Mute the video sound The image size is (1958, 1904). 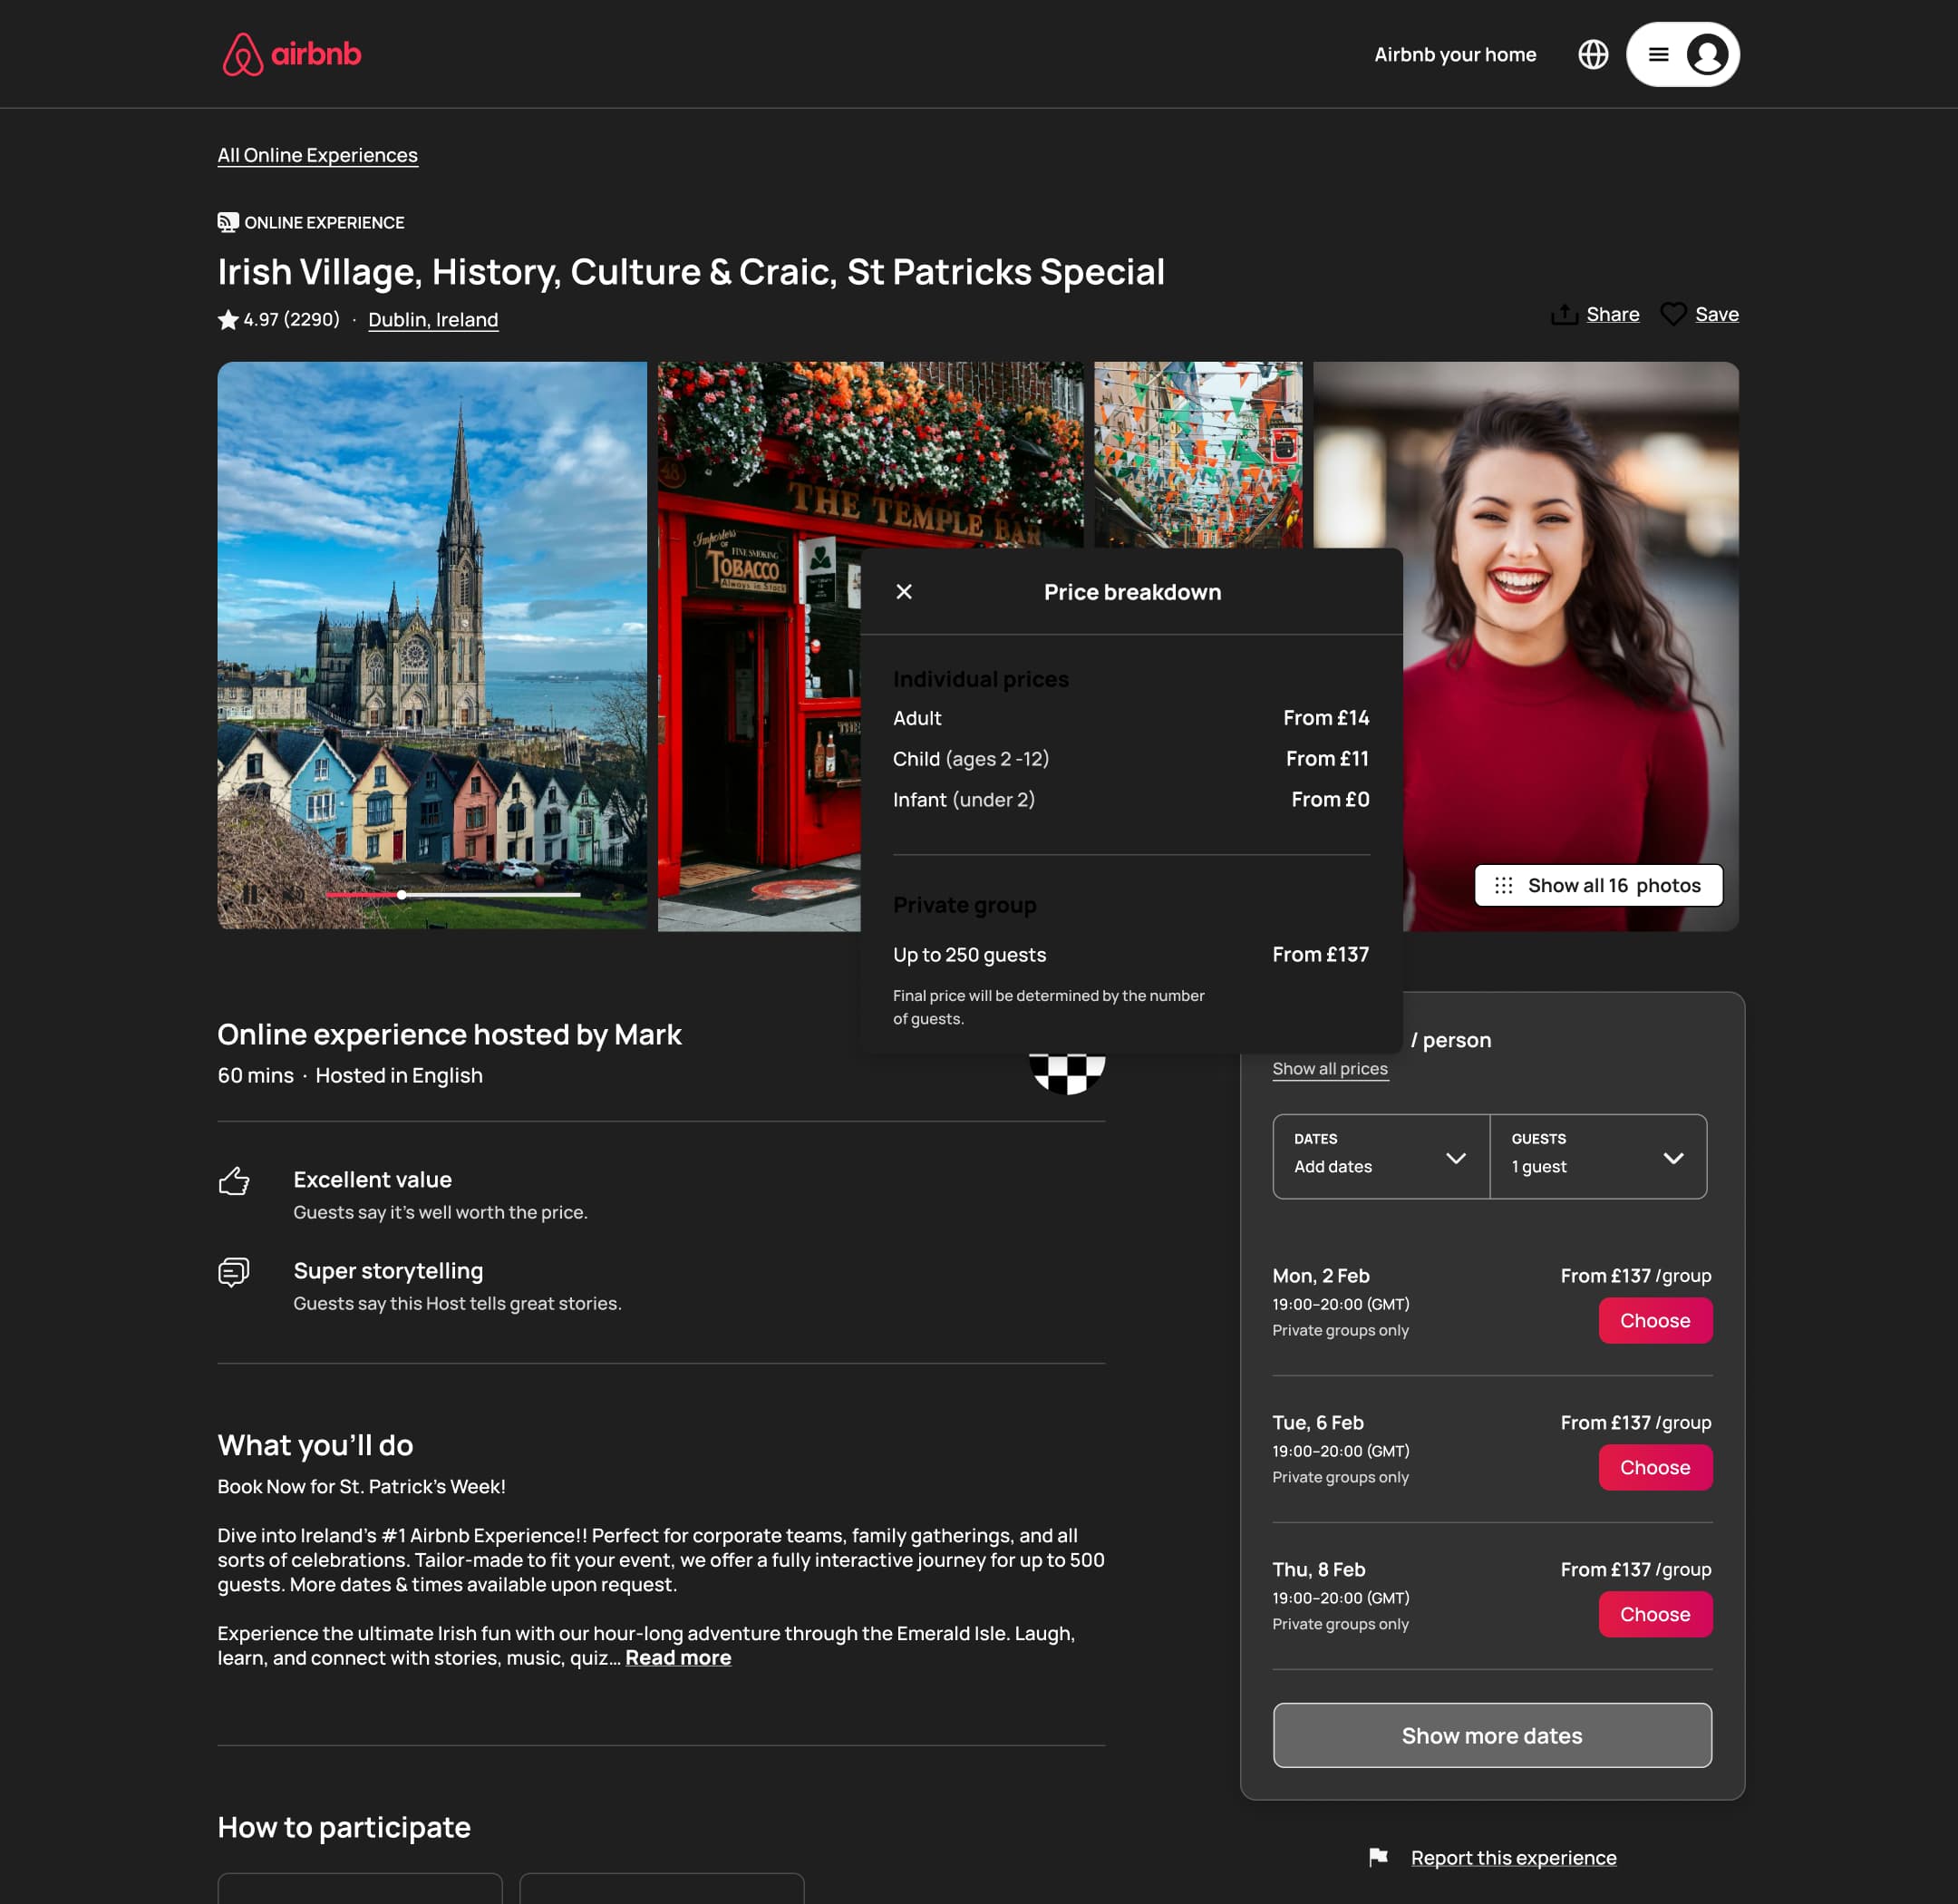(292, 894)
